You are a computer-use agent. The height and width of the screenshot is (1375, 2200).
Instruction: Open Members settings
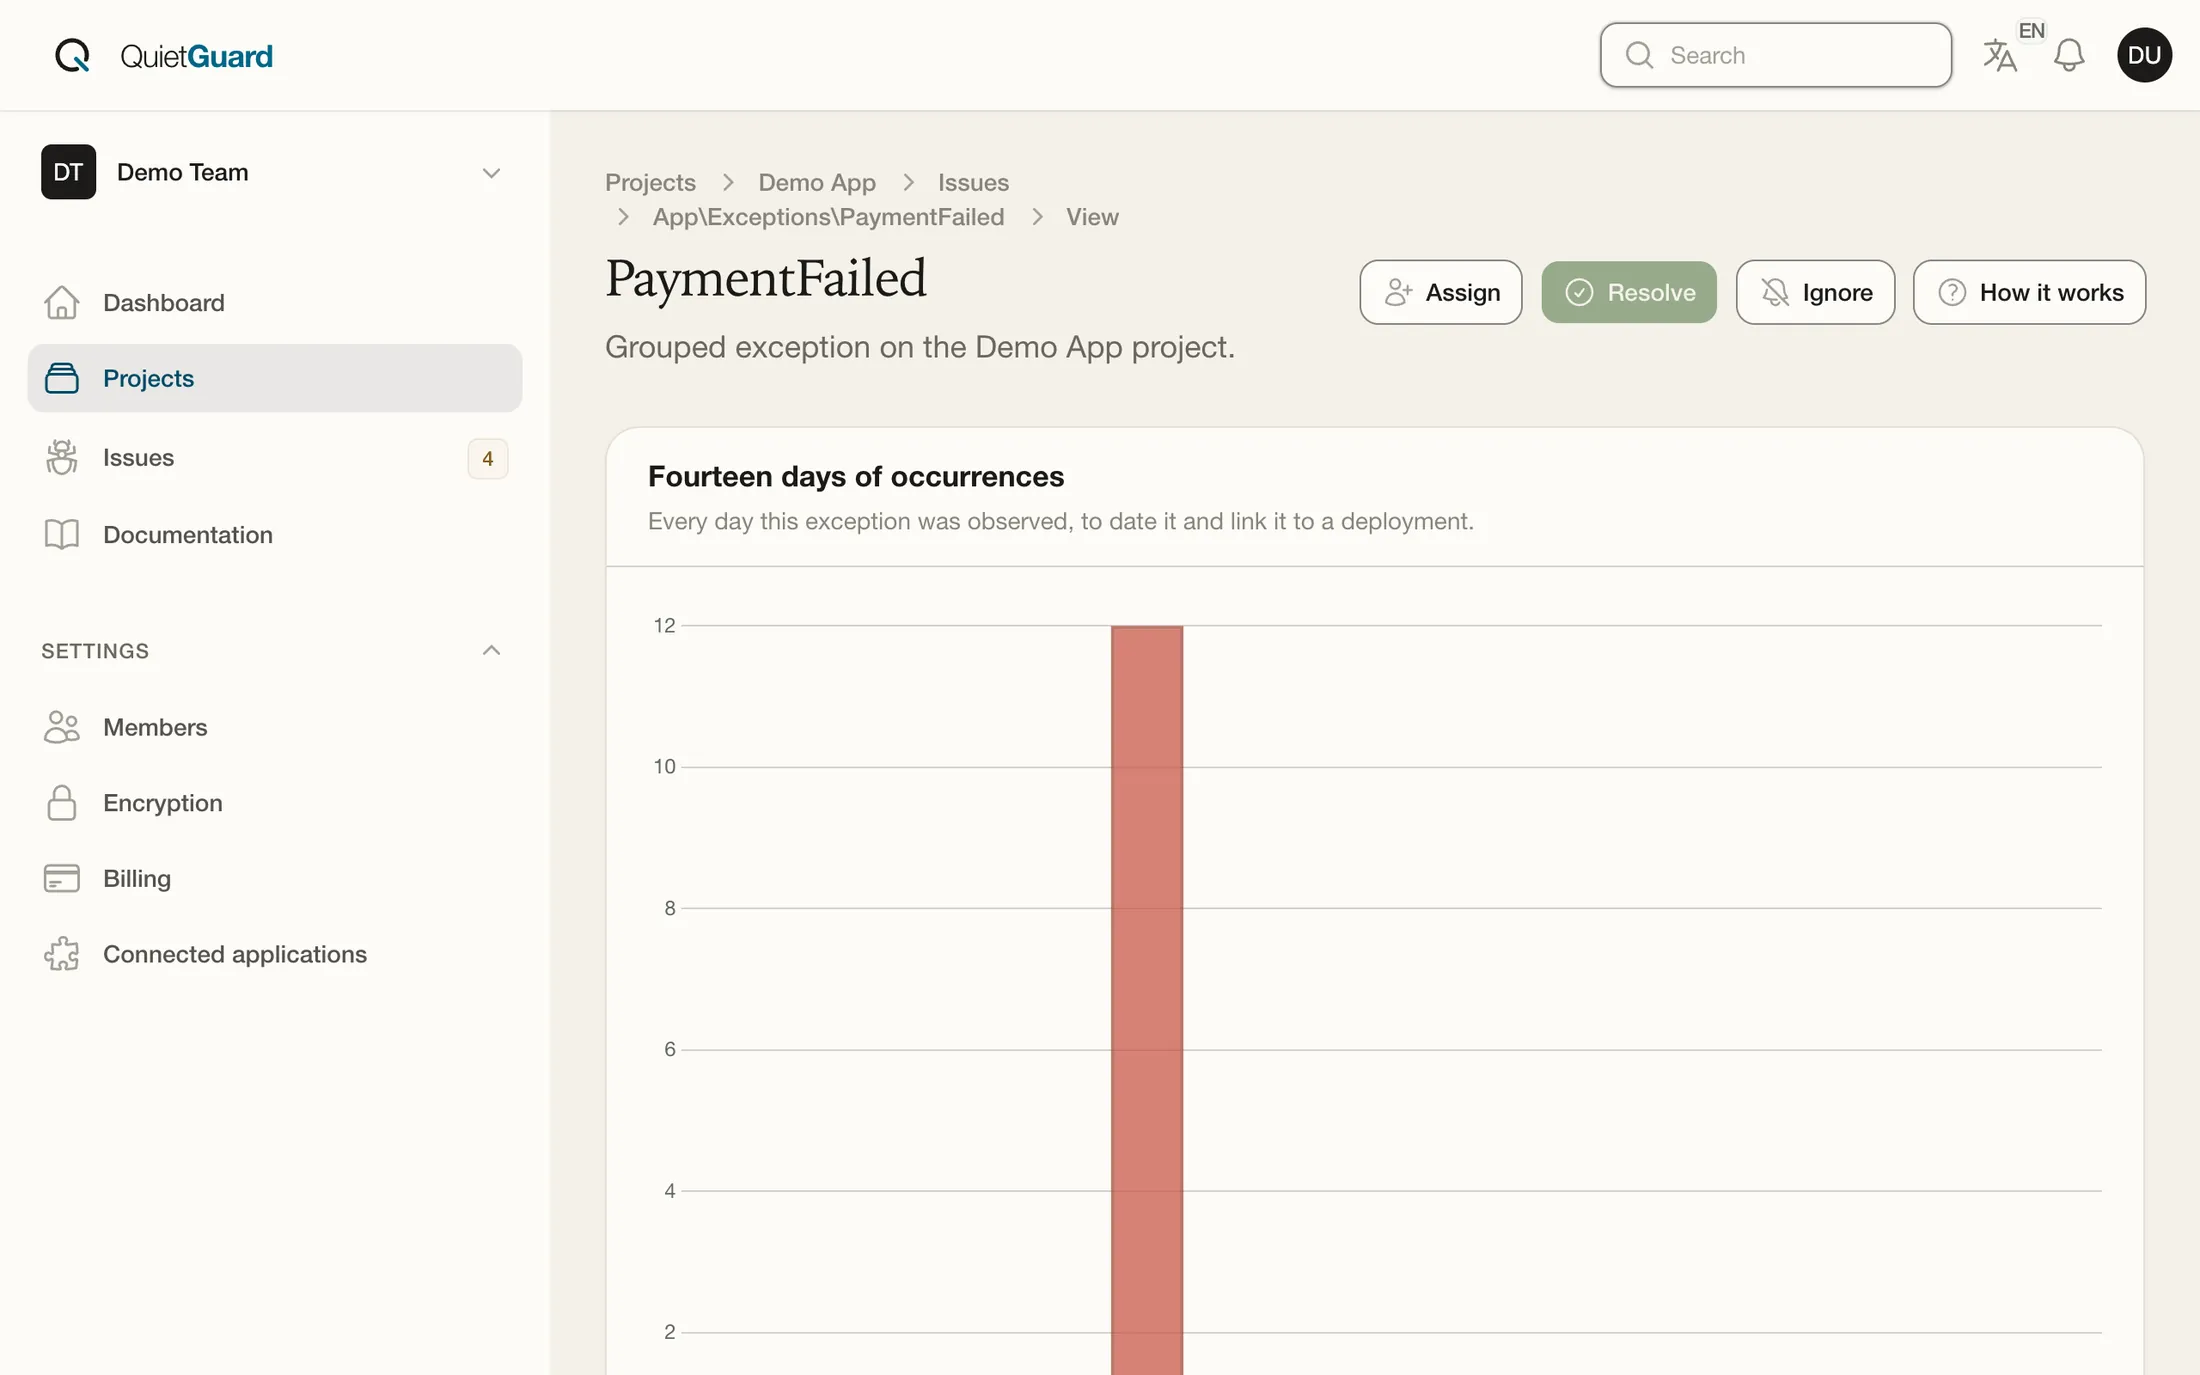tap(275, 727)
